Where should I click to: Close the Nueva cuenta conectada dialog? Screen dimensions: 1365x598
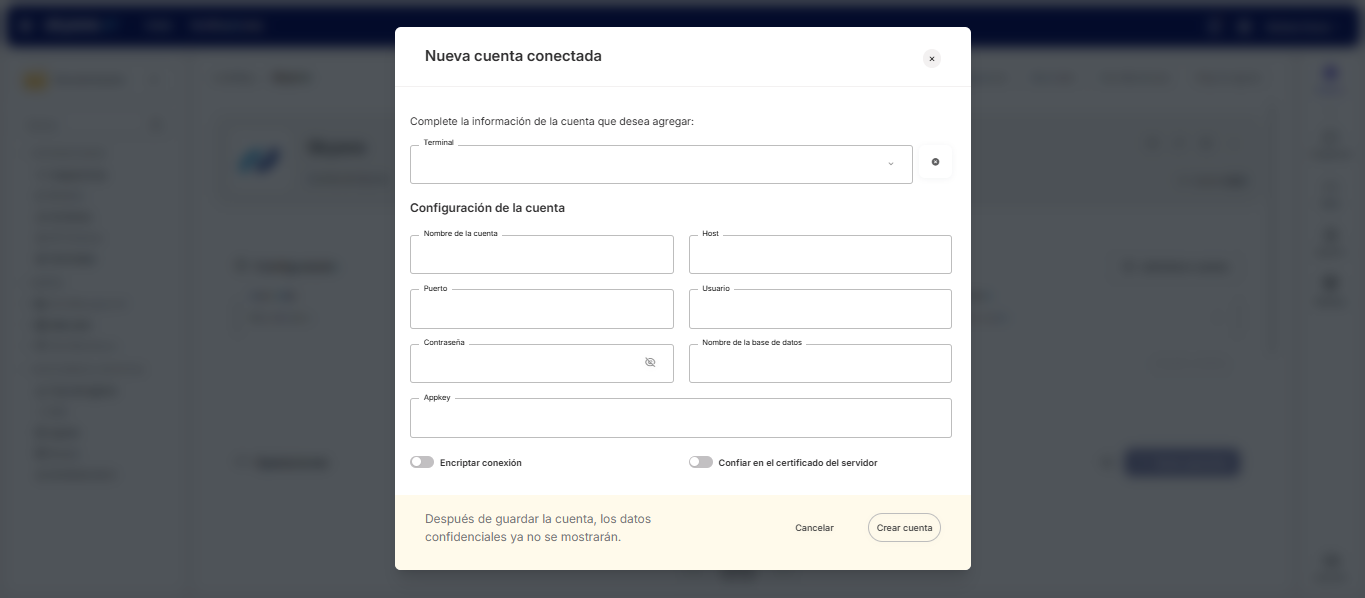(x=932, y=59)
